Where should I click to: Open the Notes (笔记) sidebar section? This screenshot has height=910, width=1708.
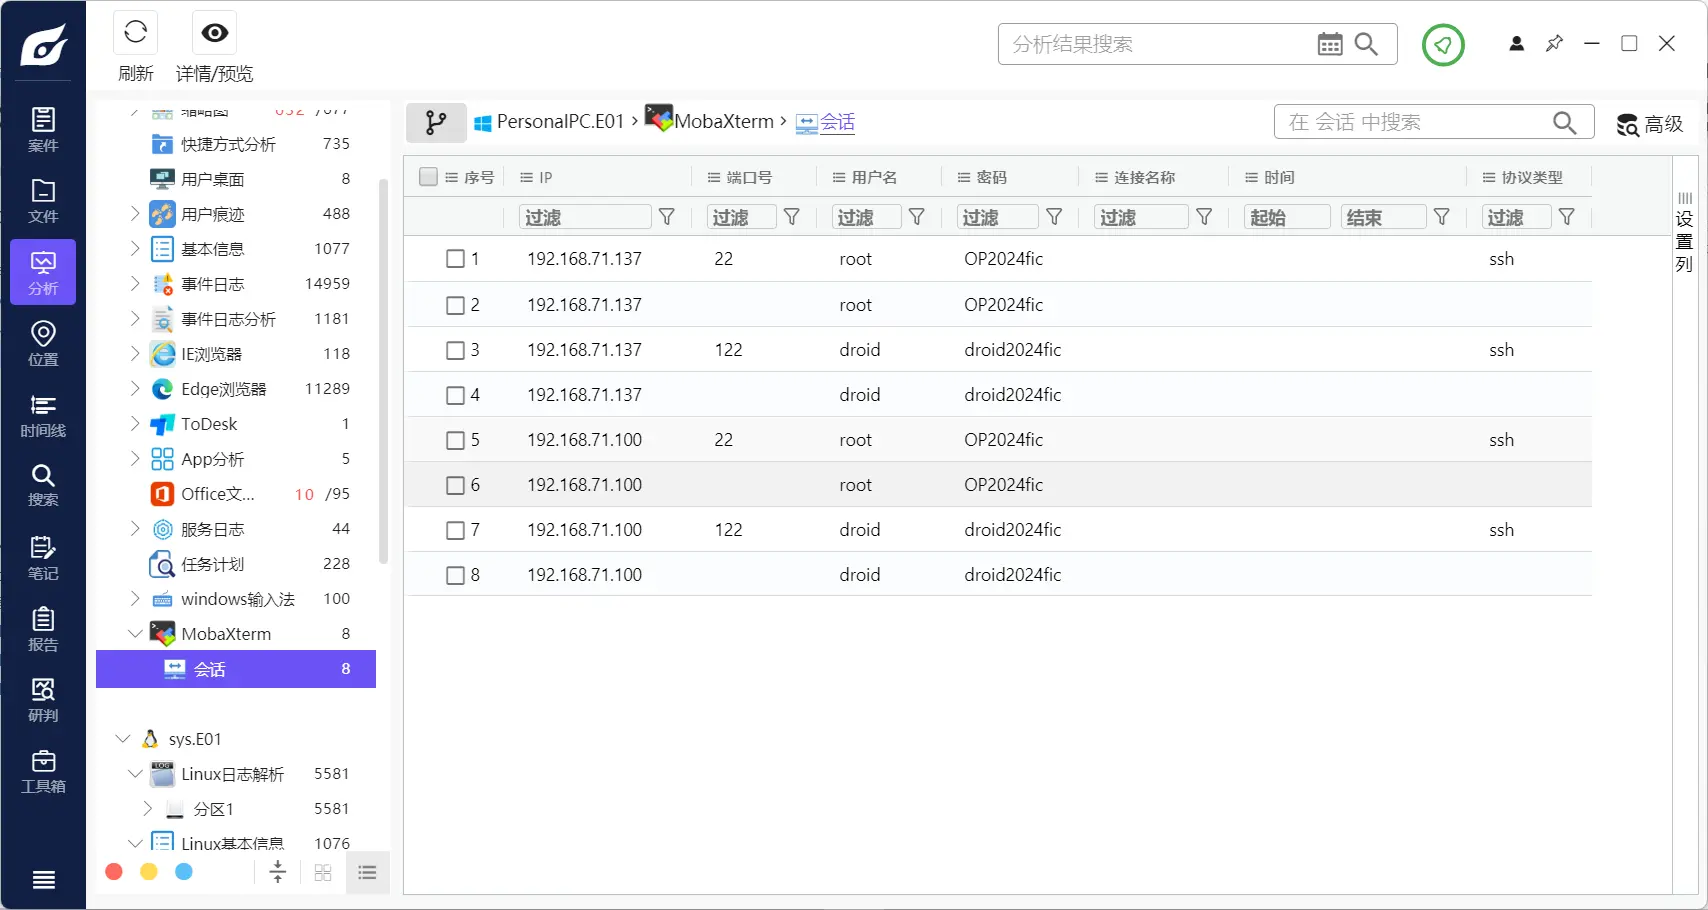pos(43,558)
